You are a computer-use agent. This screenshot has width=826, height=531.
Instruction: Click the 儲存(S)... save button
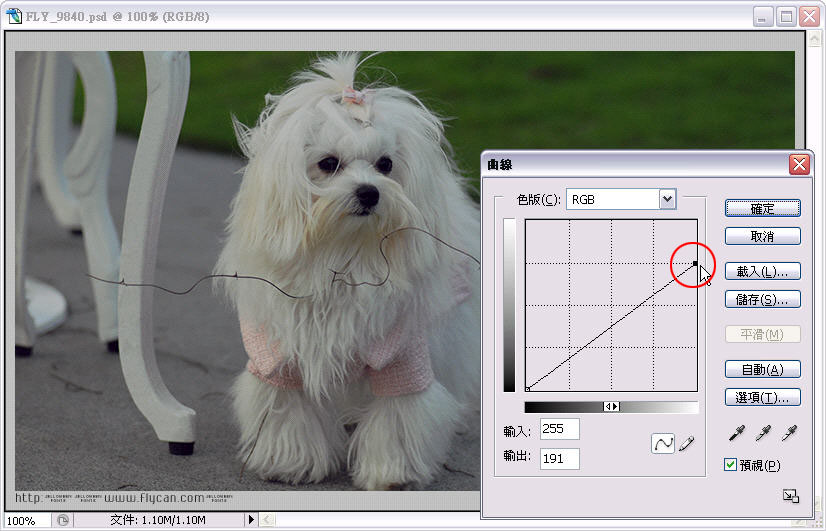[x=762, y=299]
